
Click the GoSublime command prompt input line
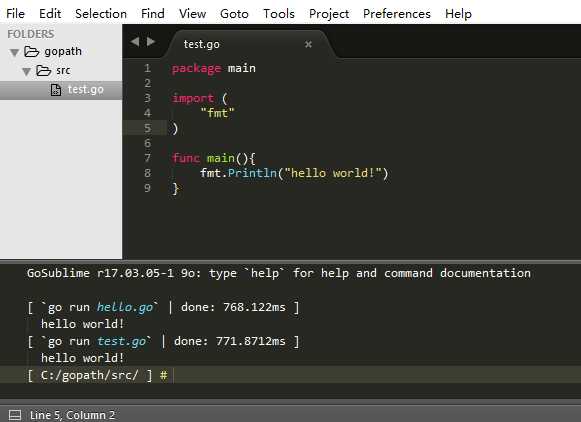click(290, 375)
